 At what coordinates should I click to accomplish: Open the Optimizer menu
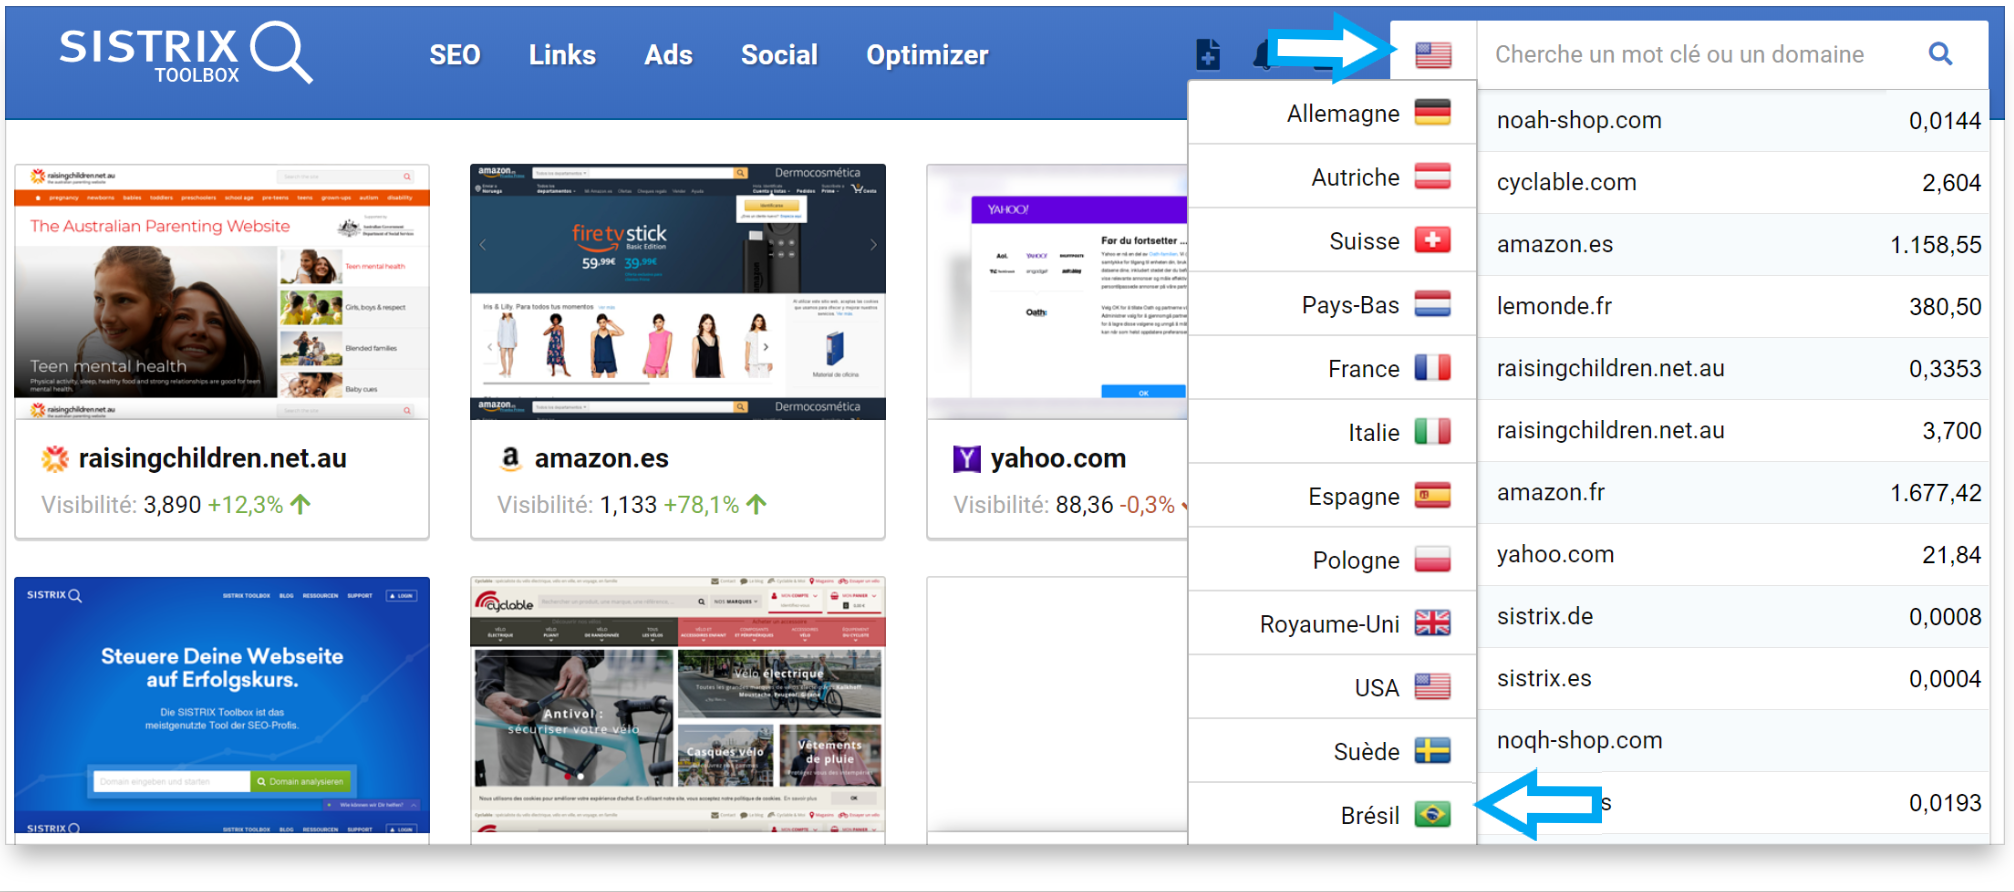(927, 55)
